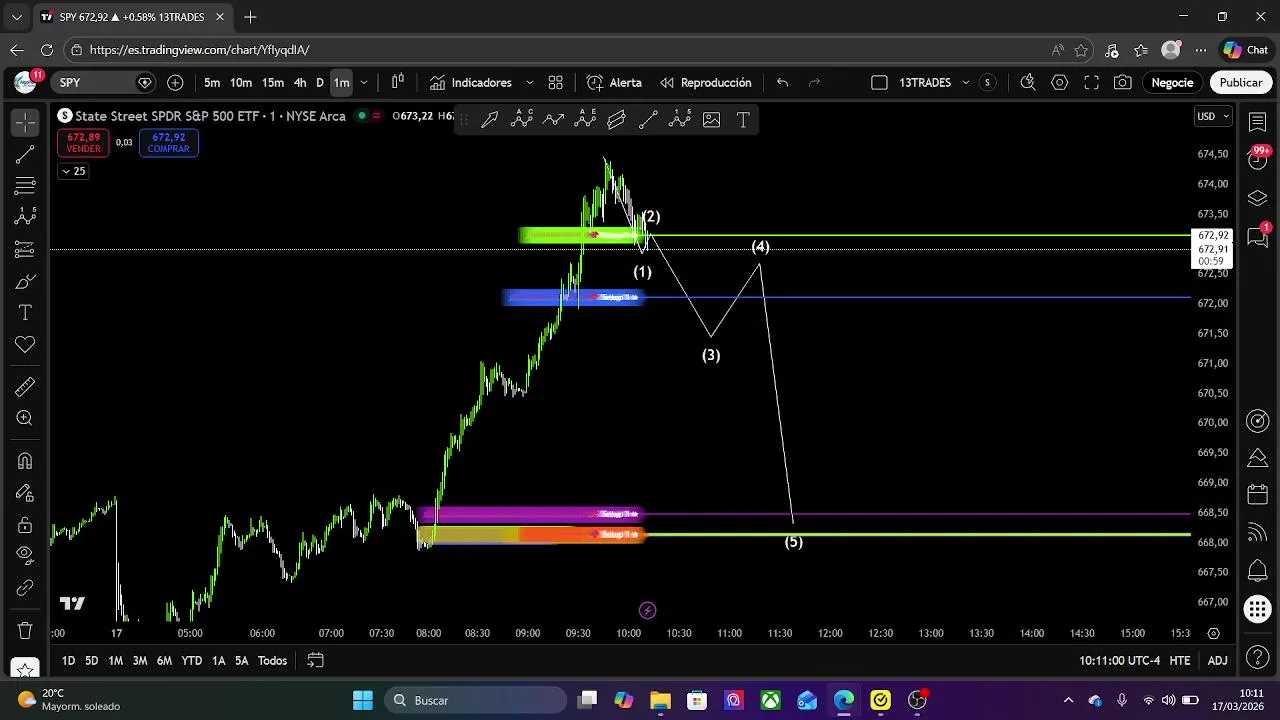Image resolution: width=1280 pixels, height=720 pixels.
Task: Select the trend line drawing tool
Action: (25, 154)
